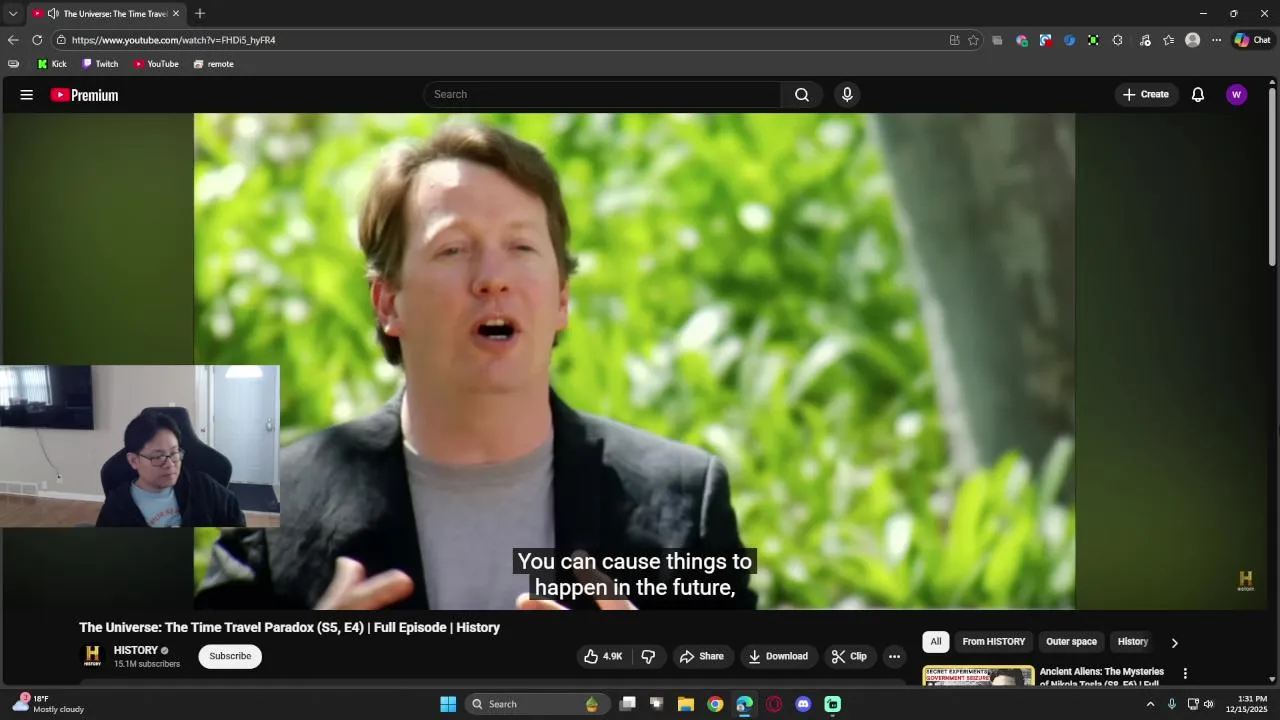
Task: Open the remote bookmark folder
Action: coord(213,64)
